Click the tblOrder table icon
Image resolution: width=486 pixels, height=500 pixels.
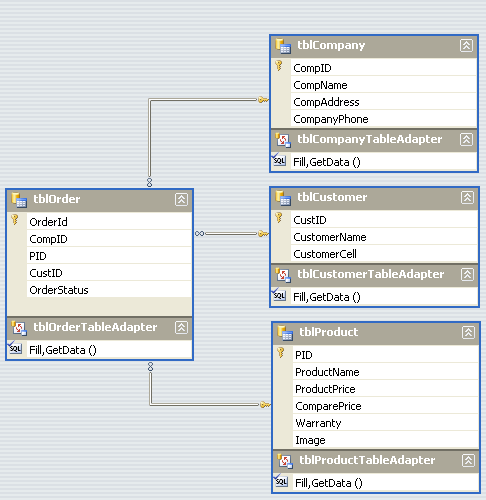[19, 200]
